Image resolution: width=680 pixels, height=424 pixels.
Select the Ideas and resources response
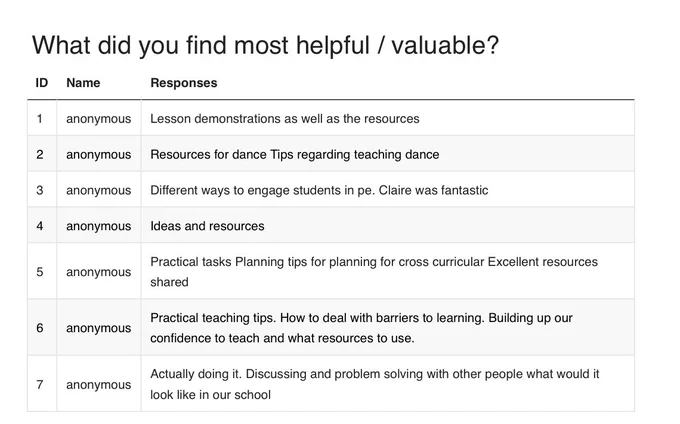pos(207,226)
